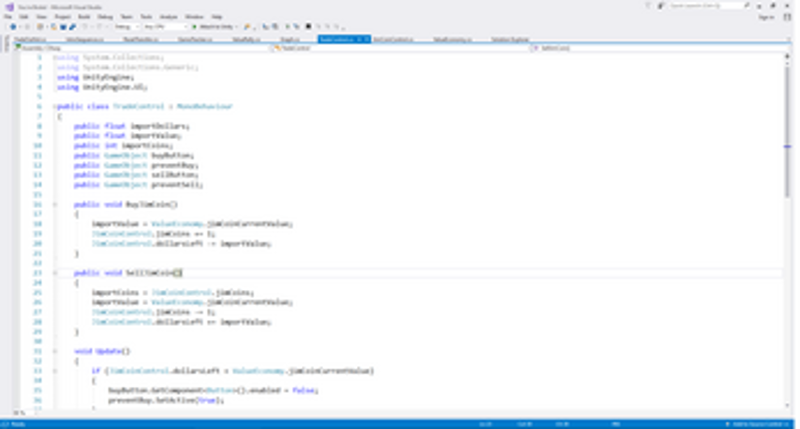The width and height of the screenshot is (800, 429).
Task: Click the vertical scrollbar thumb in editor
Action: click(788, 130)
